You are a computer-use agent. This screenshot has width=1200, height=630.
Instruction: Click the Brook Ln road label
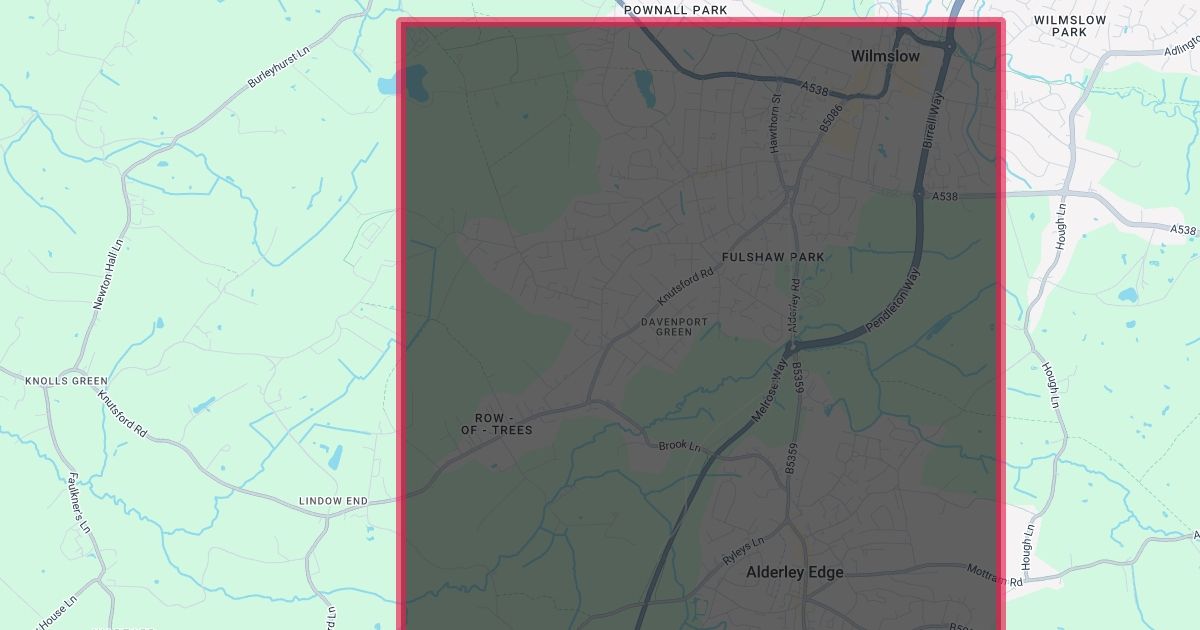680,445
